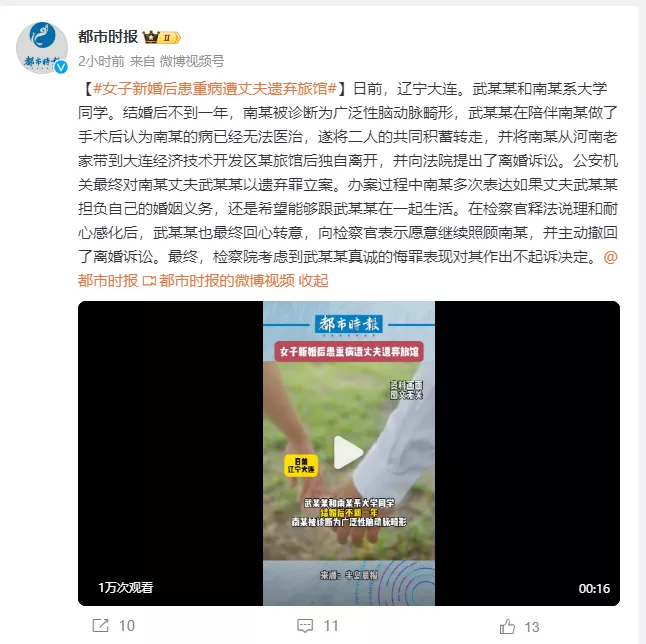This screenshot has height=644, width=646.
Task: Open the 都市时报的微博视频 link
Action: tap(227, 281)
